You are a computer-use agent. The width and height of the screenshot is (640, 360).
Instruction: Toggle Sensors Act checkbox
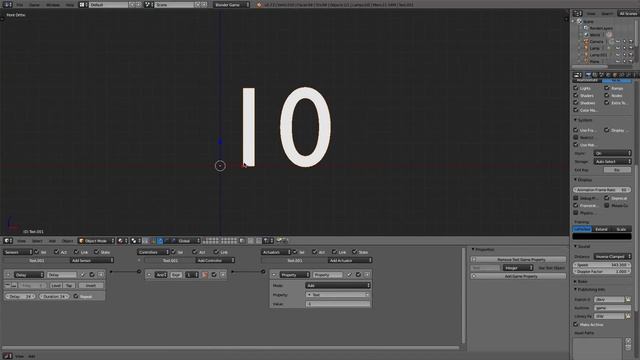click(56, 252)
